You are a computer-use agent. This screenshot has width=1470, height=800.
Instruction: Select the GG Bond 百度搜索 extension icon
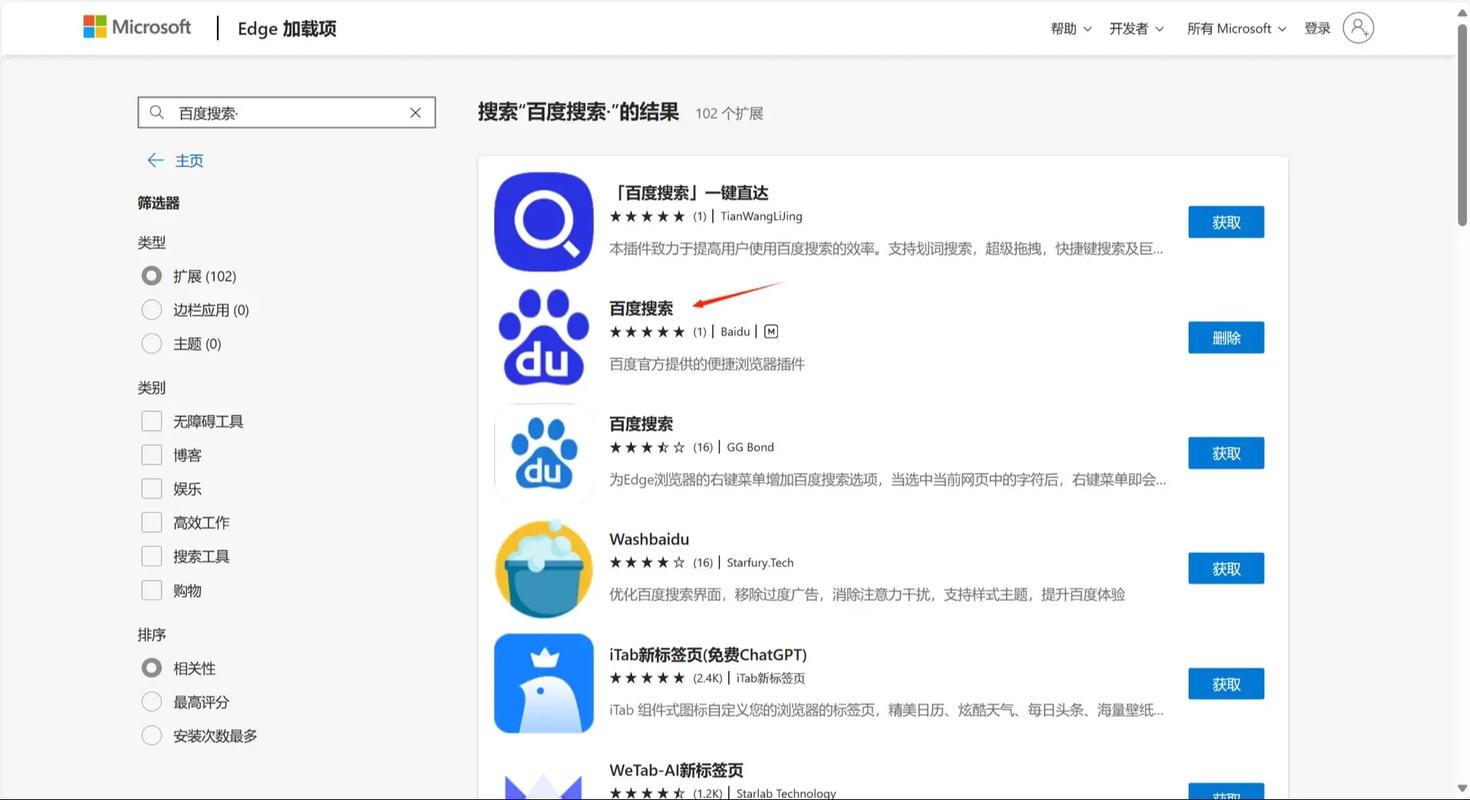(x=543, y=452)
